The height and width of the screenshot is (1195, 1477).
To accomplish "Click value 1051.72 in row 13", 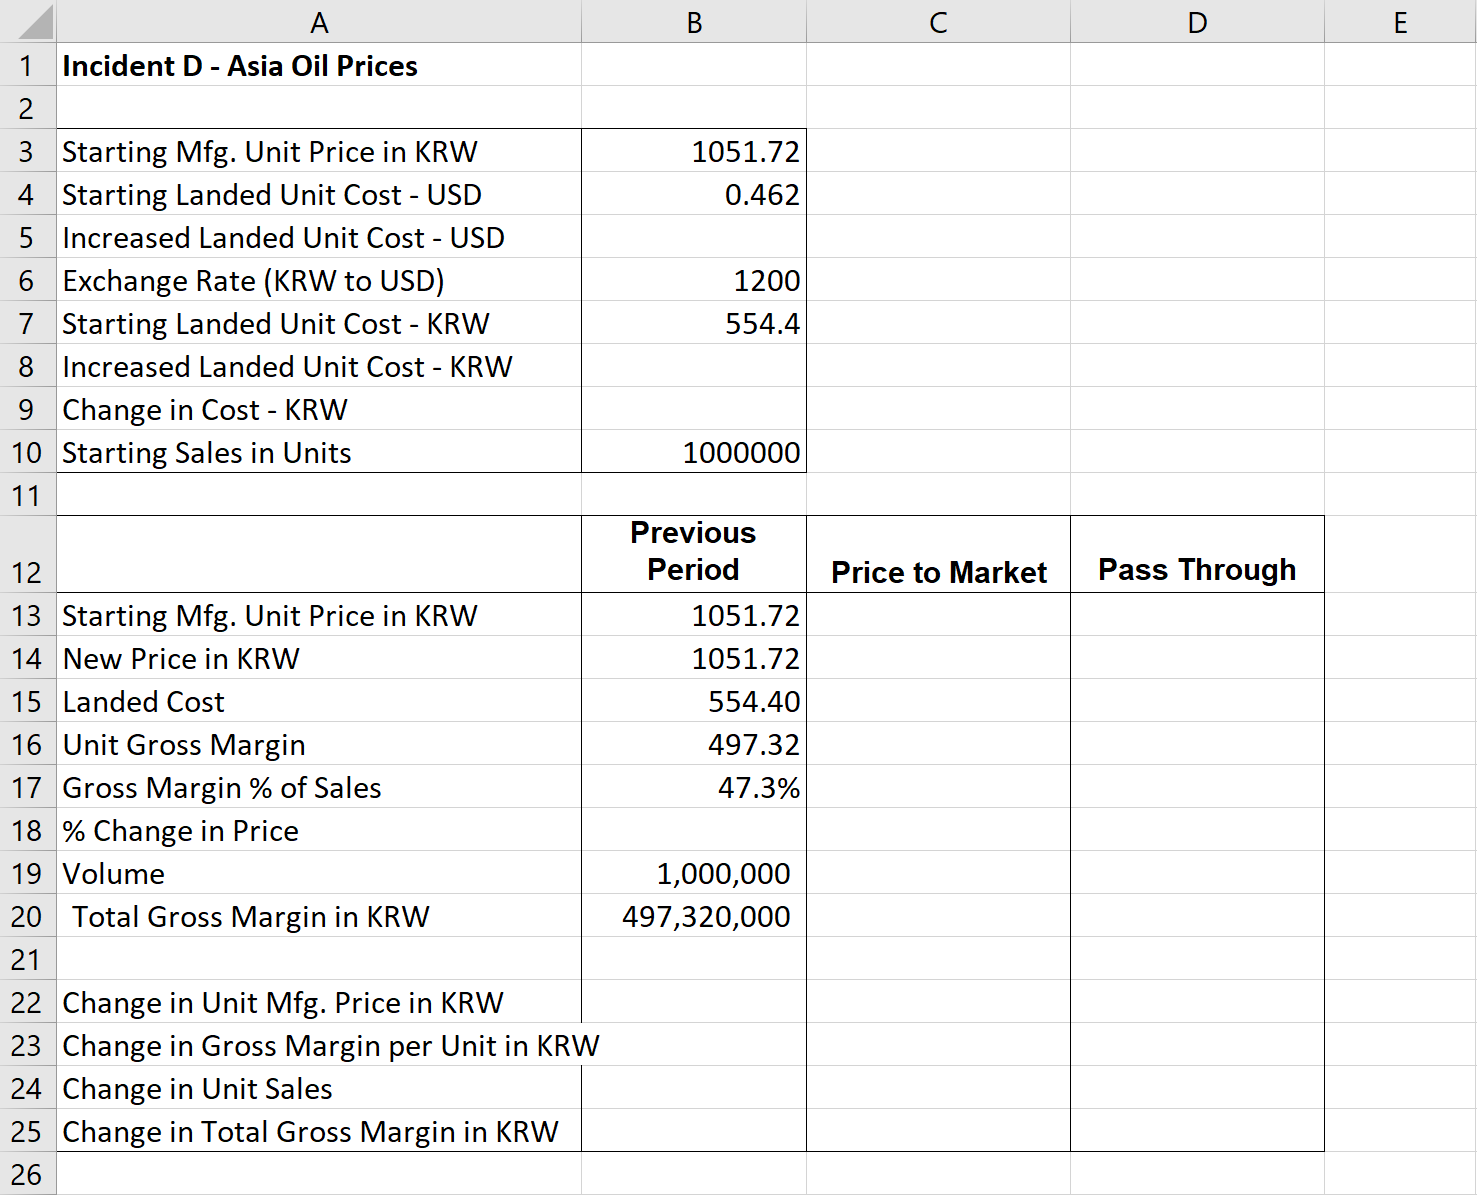I will 745,616.
